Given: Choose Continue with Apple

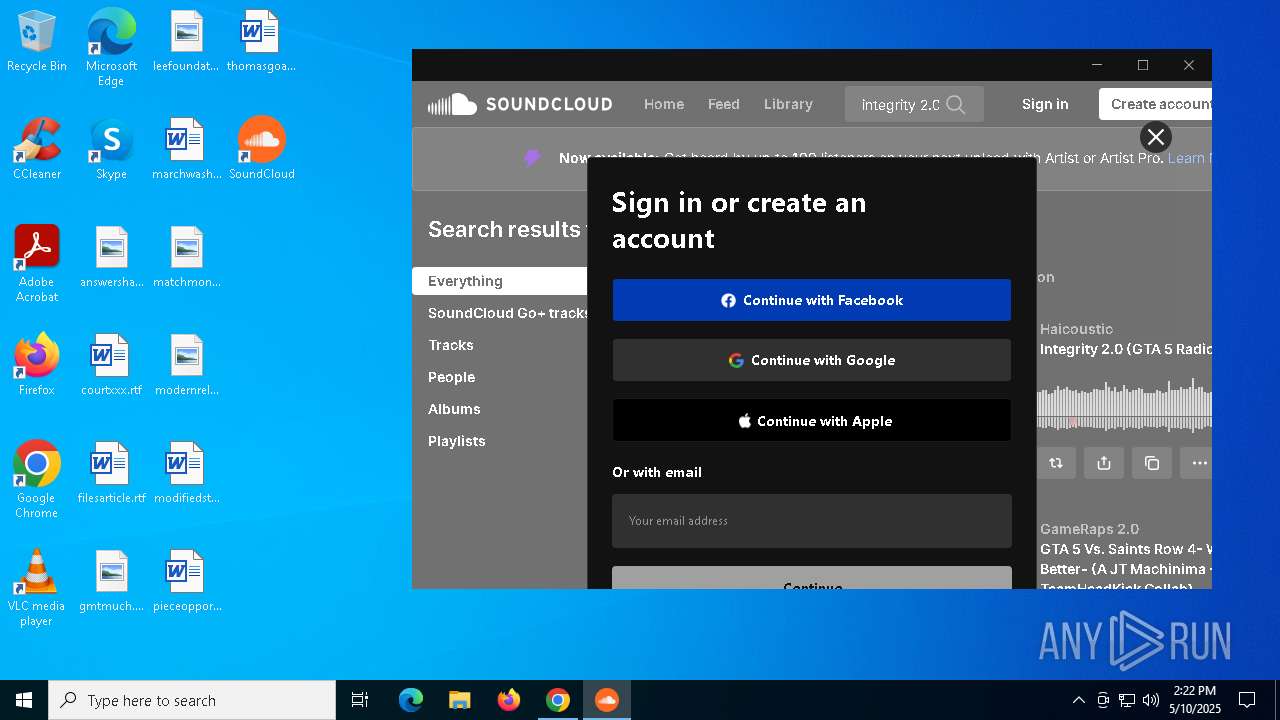Looking at the screenshot, I should pos(812,421).
